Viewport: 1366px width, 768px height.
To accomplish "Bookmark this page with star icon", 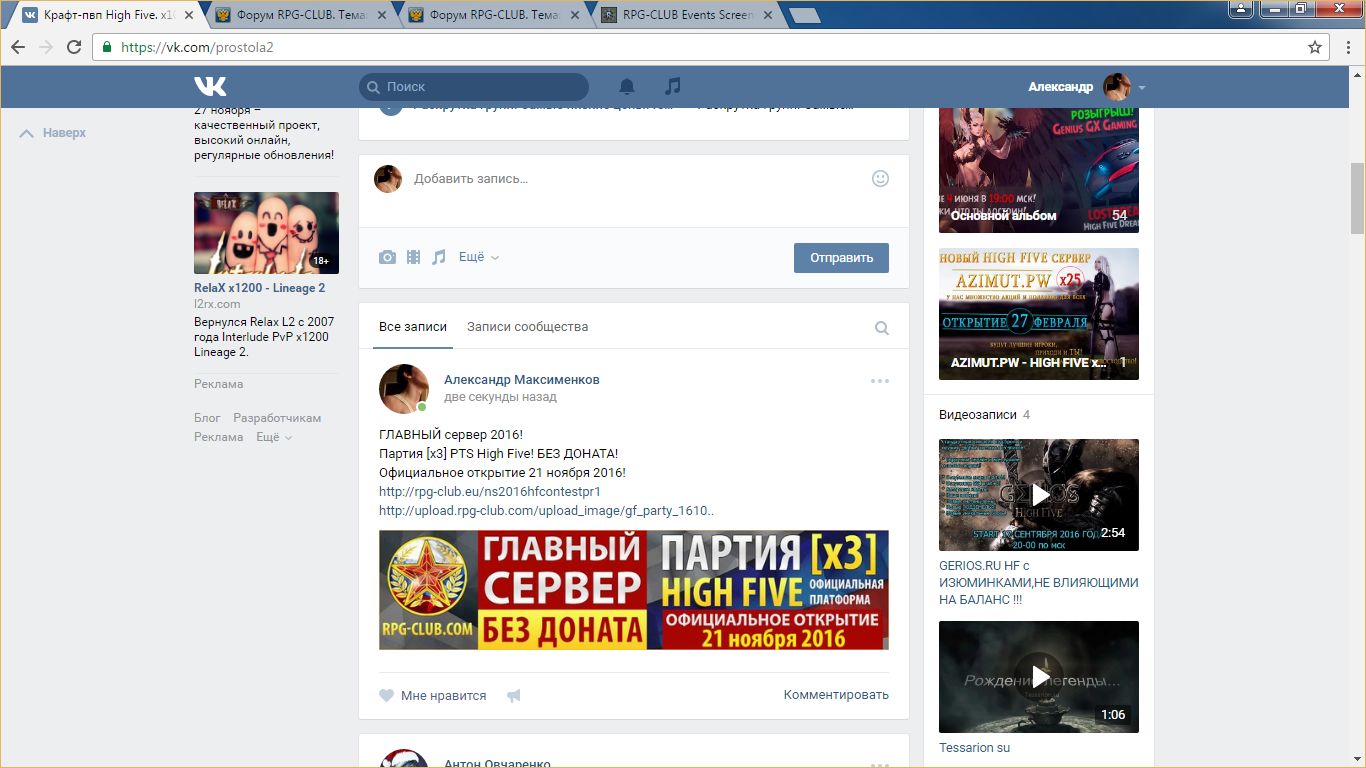I will coord(1315,47).
